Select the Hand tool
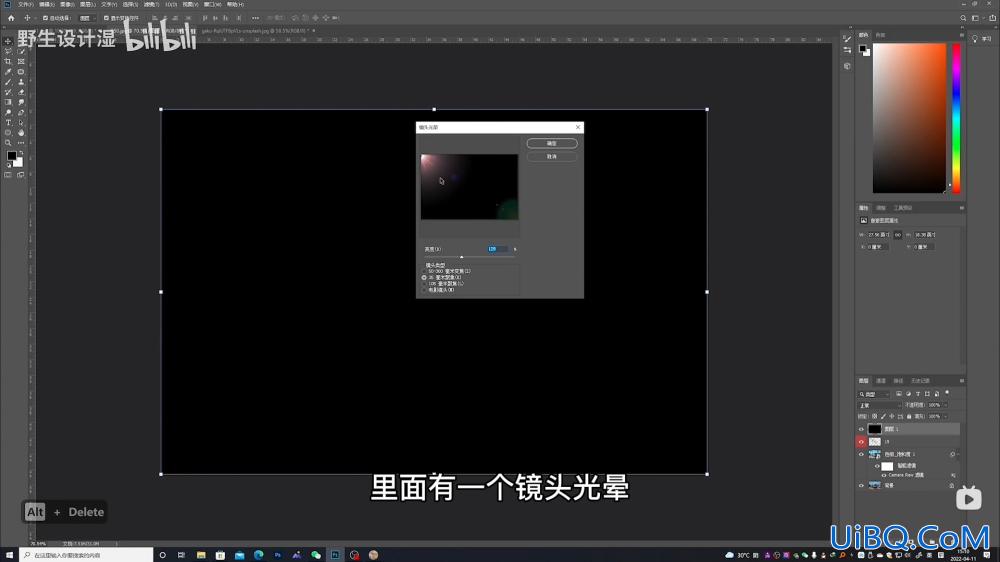Viewport: 1000px width, 562px height. coord(21,133)
